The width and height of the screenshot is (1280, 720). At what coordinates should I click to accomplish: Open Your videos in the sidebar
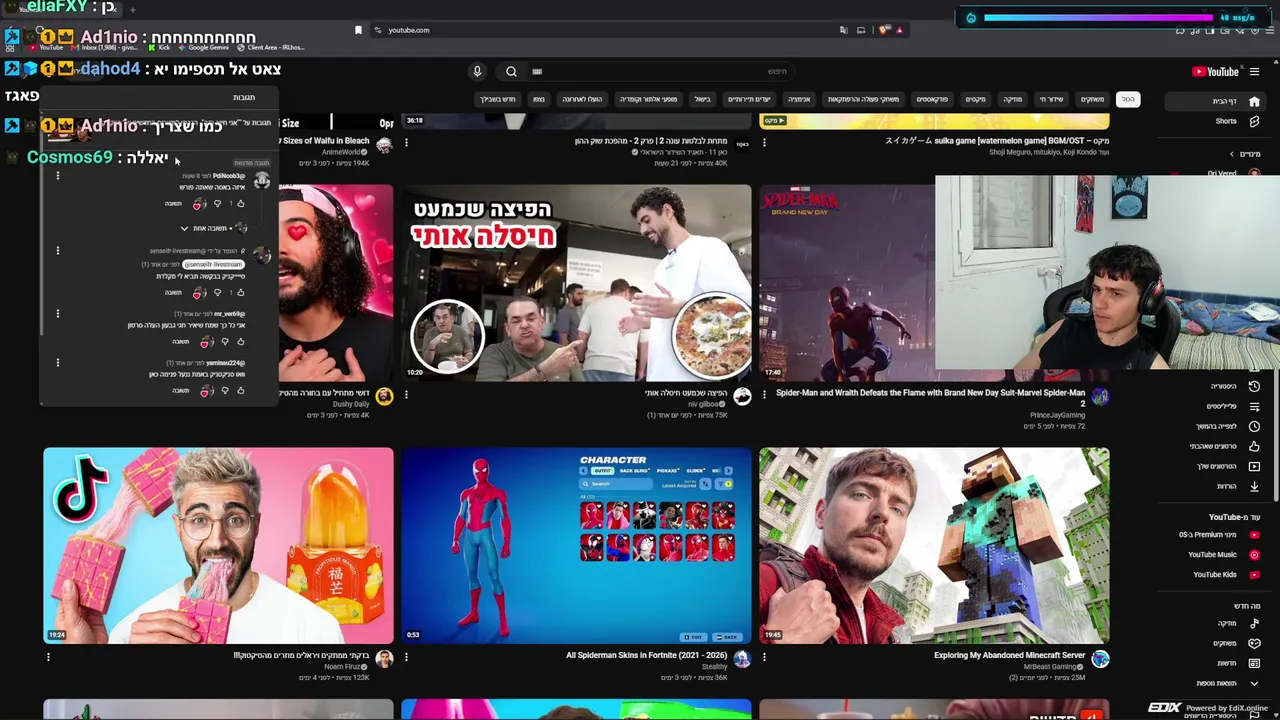point(1254,466)
